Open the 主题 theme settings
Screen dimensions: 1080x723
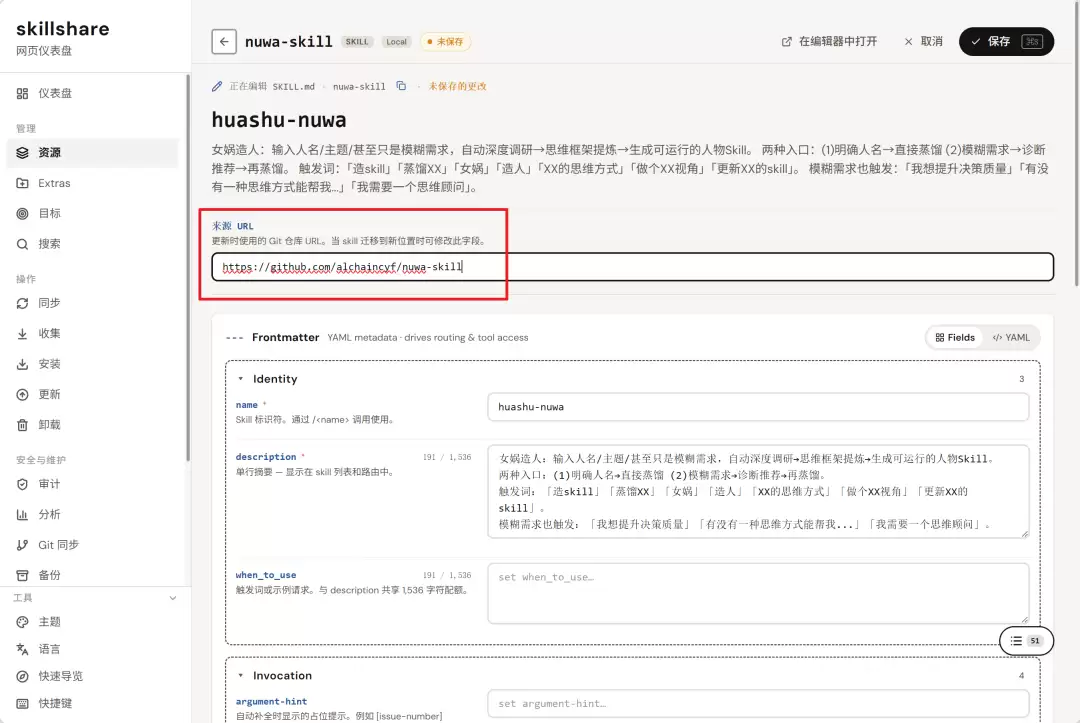[x=93, y=622]
